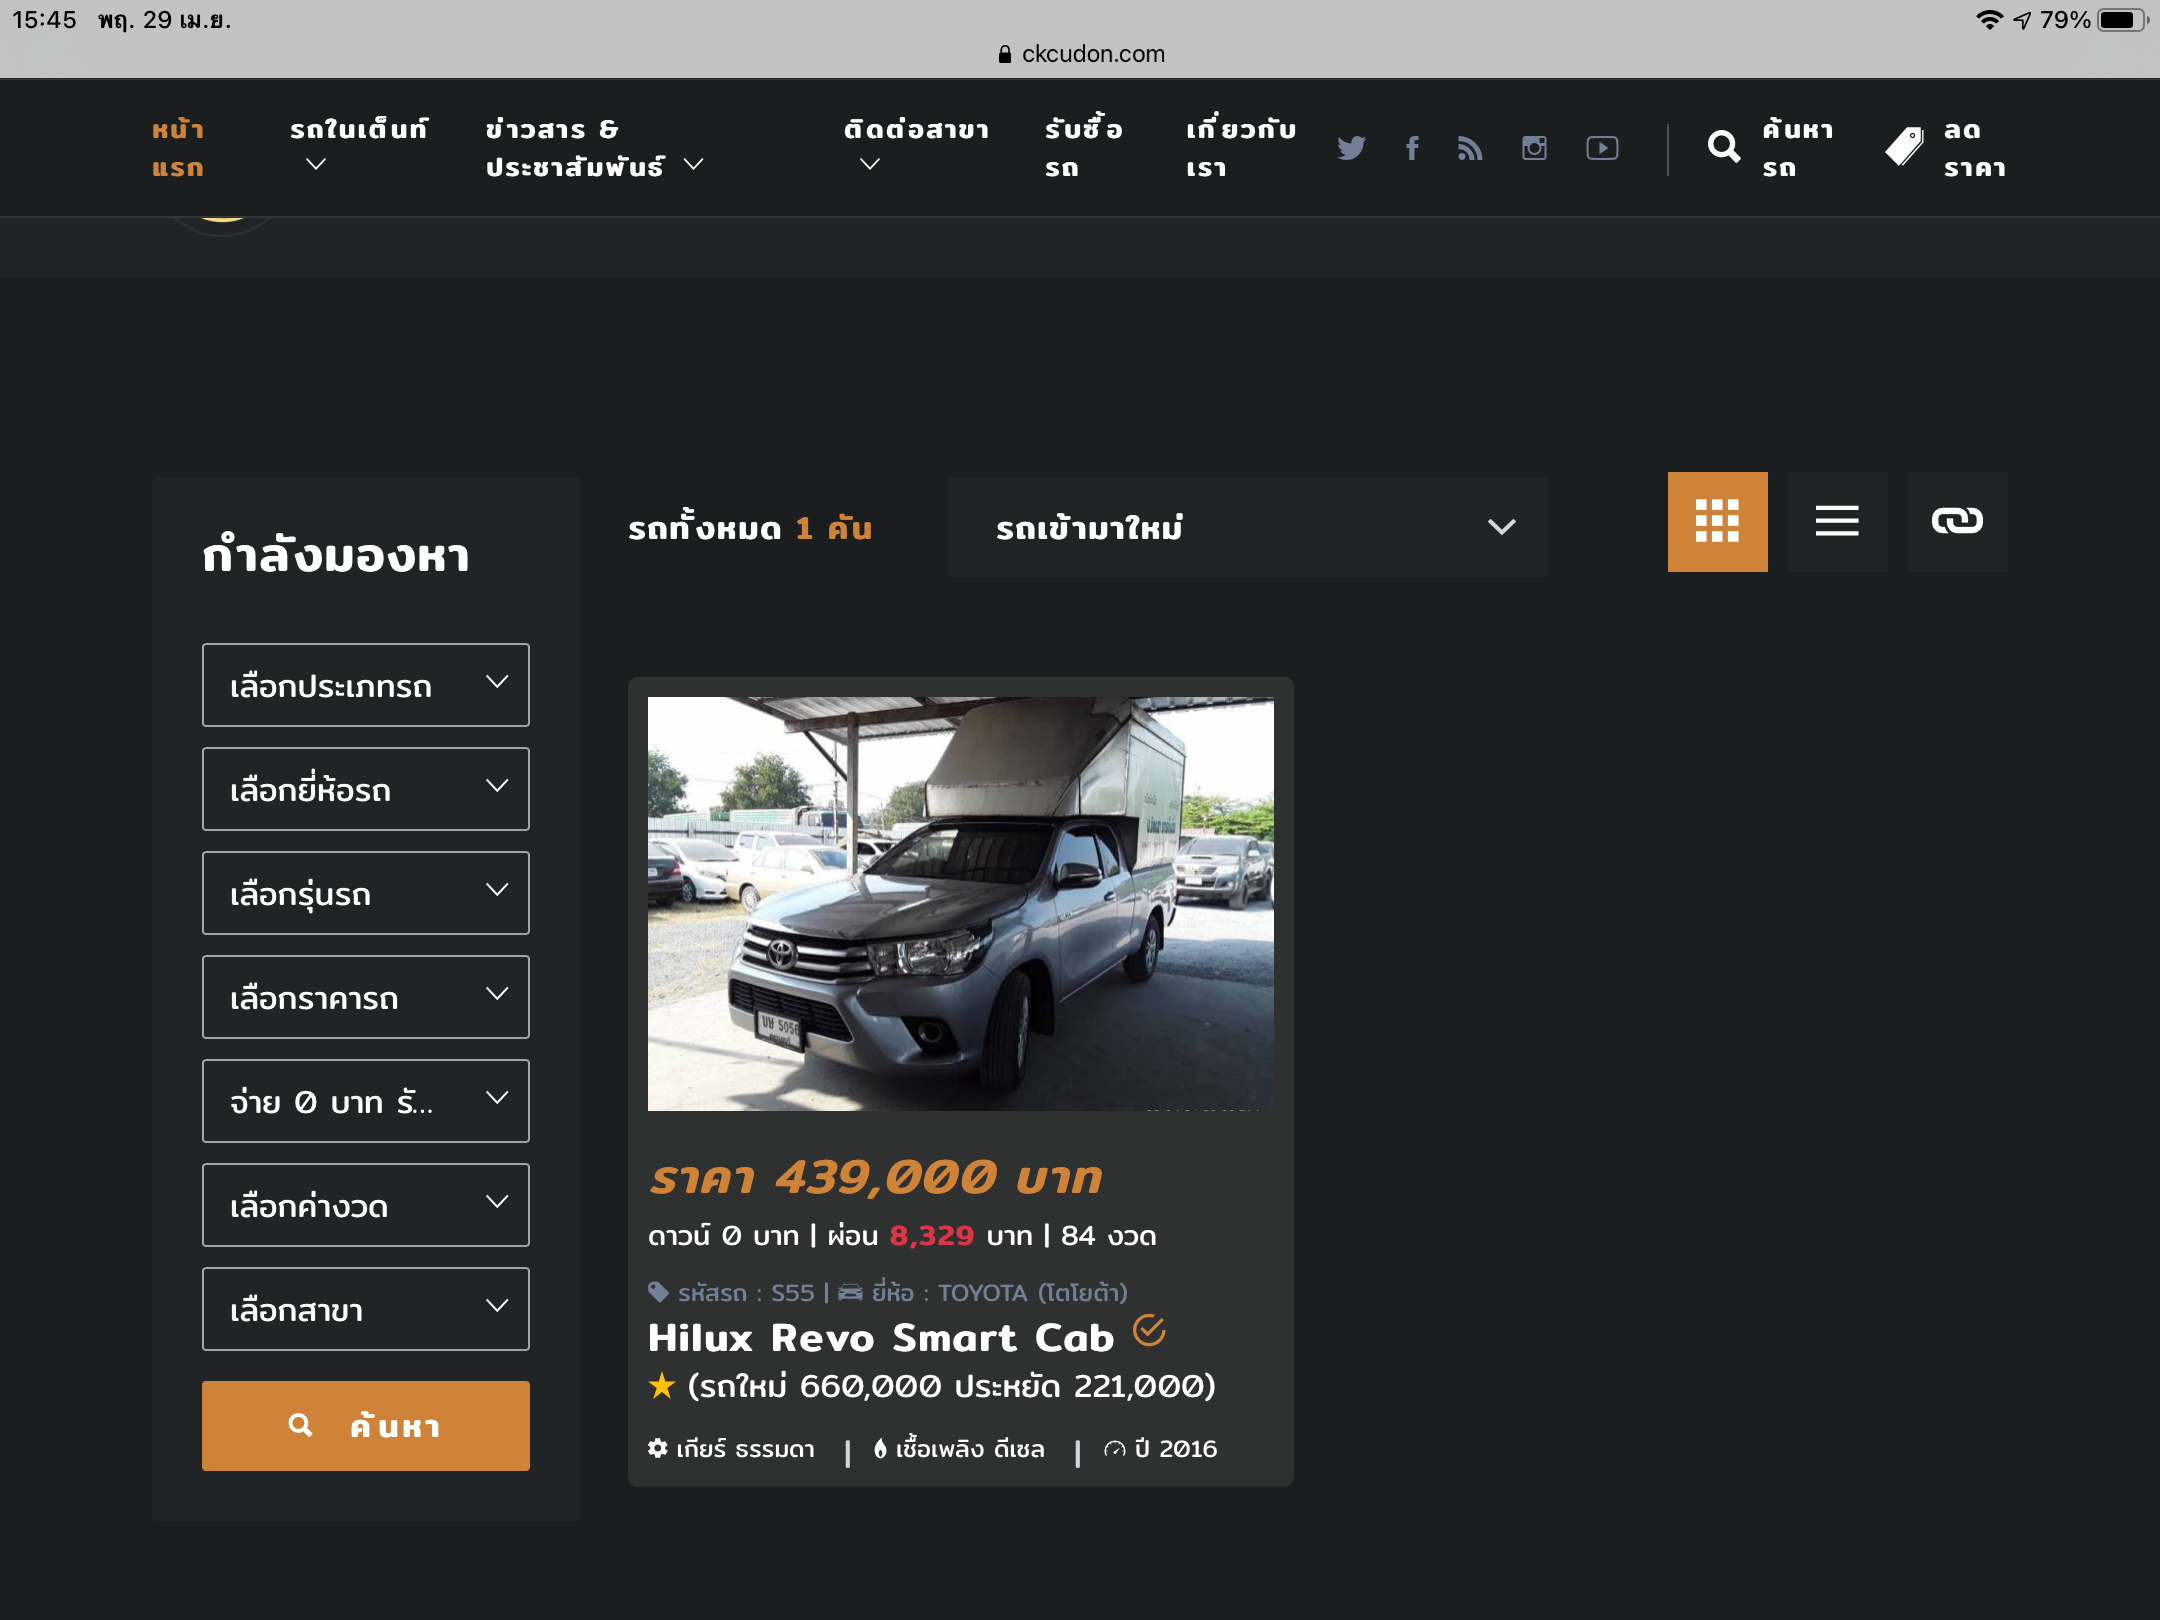Click the price tag discount icon
Viewport: 2160px width, 1620px height.
[x=1904, y=148]
